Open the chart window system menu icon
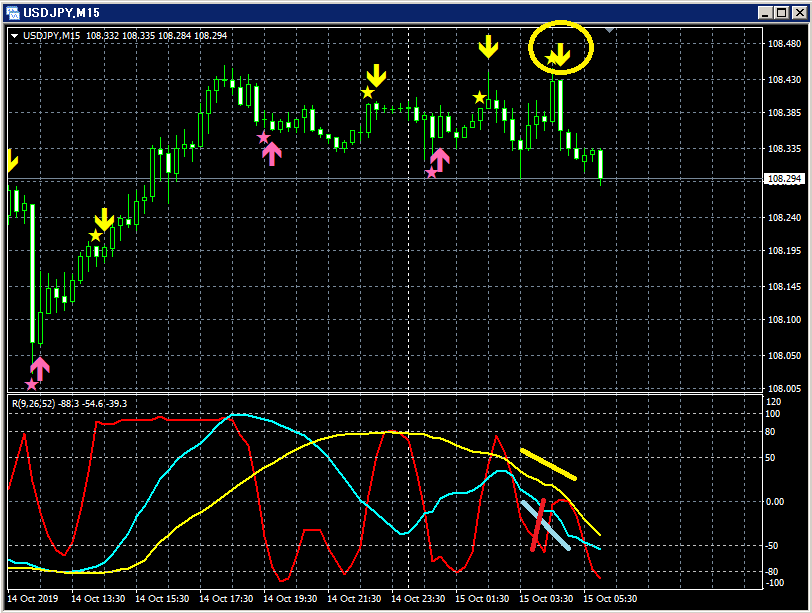The width and height of the screenshot is (812, 613). click(12, 12)
